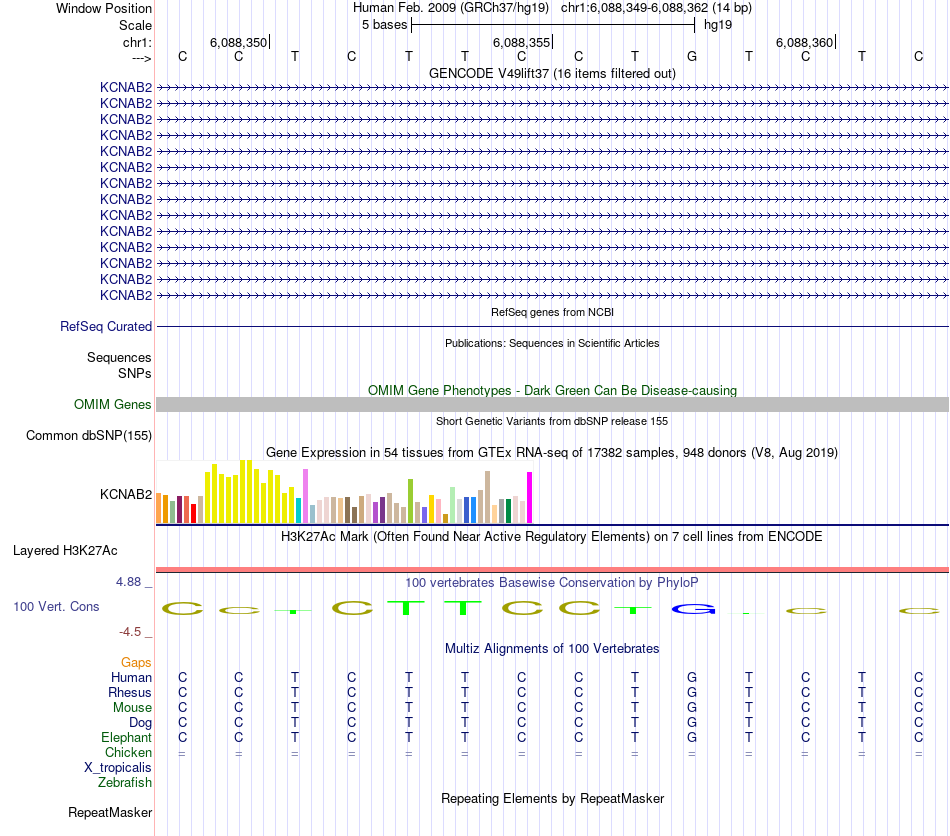Open the OMIM Gene Phenotypes track title
Image resolution: width=950 pixels, height=836 pixels.
pyautogui.click(x=552, y=391)
